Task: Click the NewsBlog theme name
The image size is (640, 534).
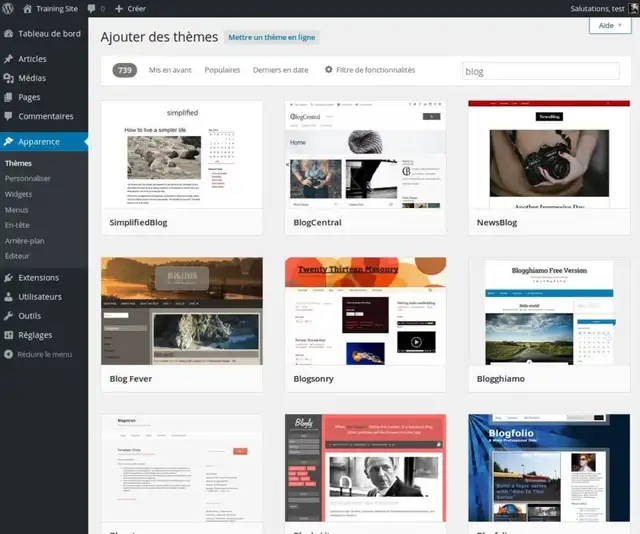Action: 497,222
